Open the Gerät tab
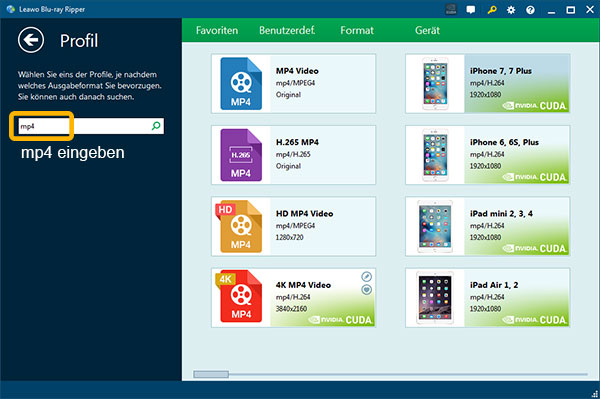The width and height of the screenshot is (600, 399). click(427, 31)
